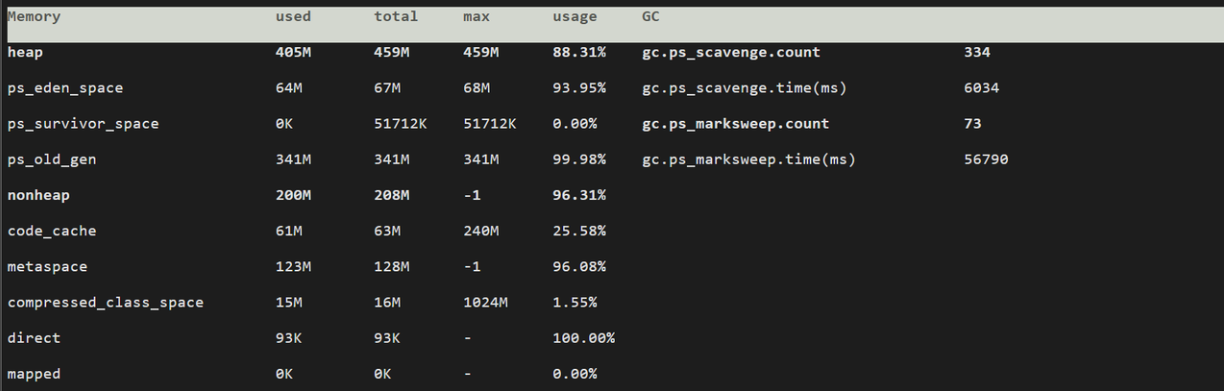Select code_cache max value "240M"
Image resolution: width=1224 pixels, height=391 pixels.
[x=482, y=232]
